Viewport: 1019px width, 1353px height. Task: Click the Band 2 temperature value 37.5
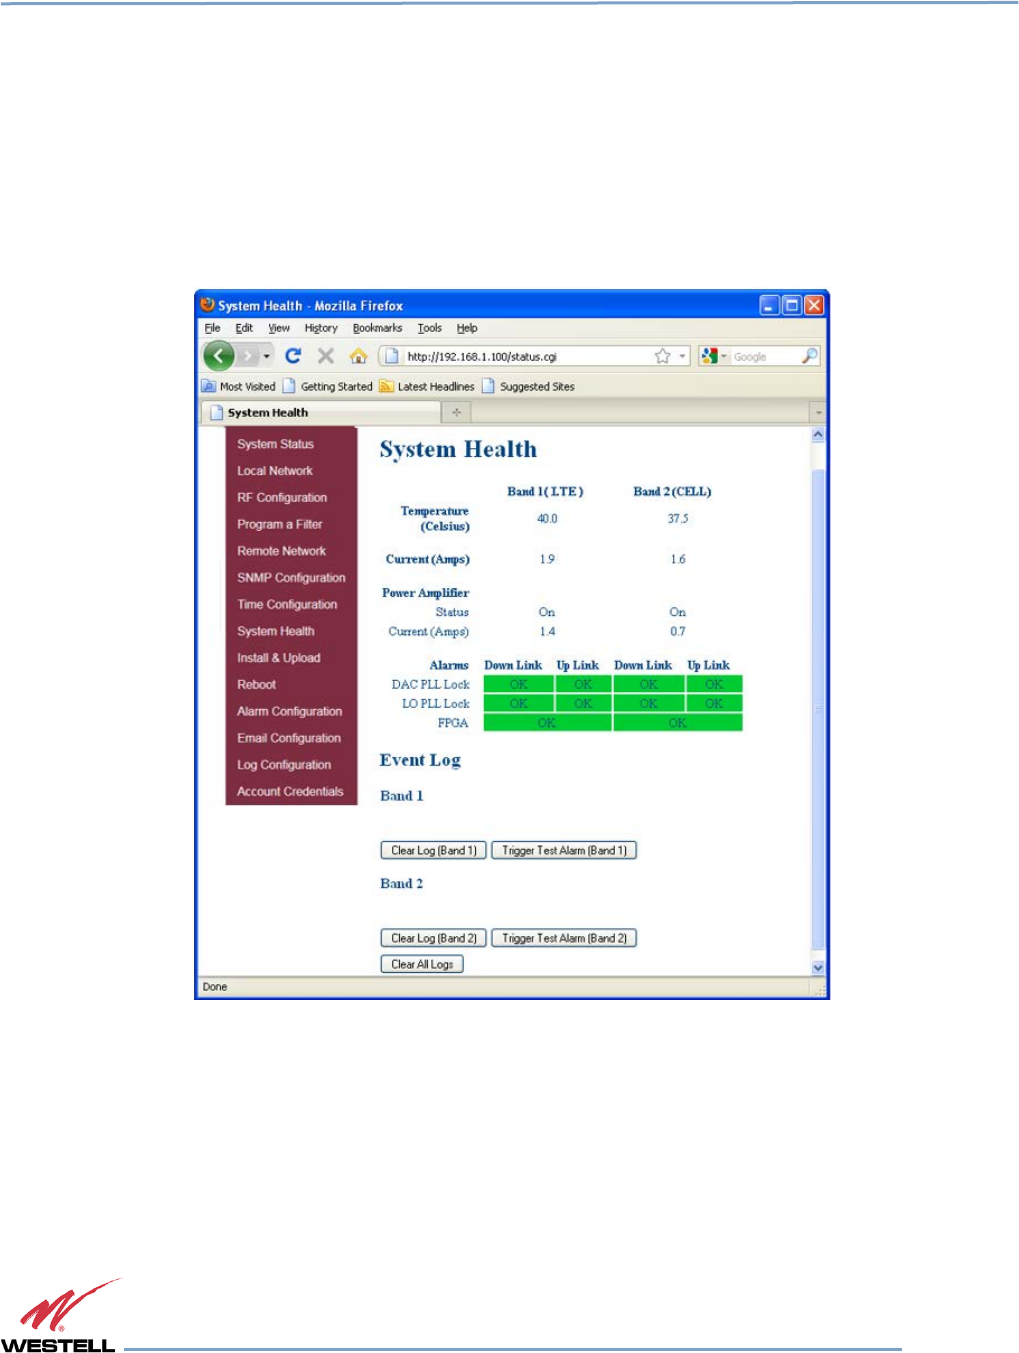678,519
